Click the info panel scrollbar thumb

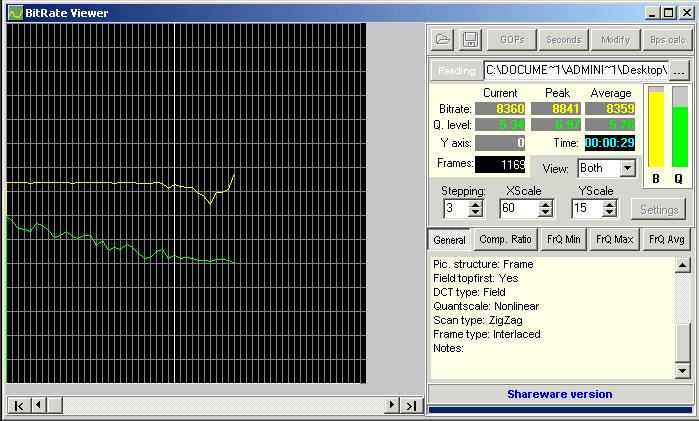(683, 343)
